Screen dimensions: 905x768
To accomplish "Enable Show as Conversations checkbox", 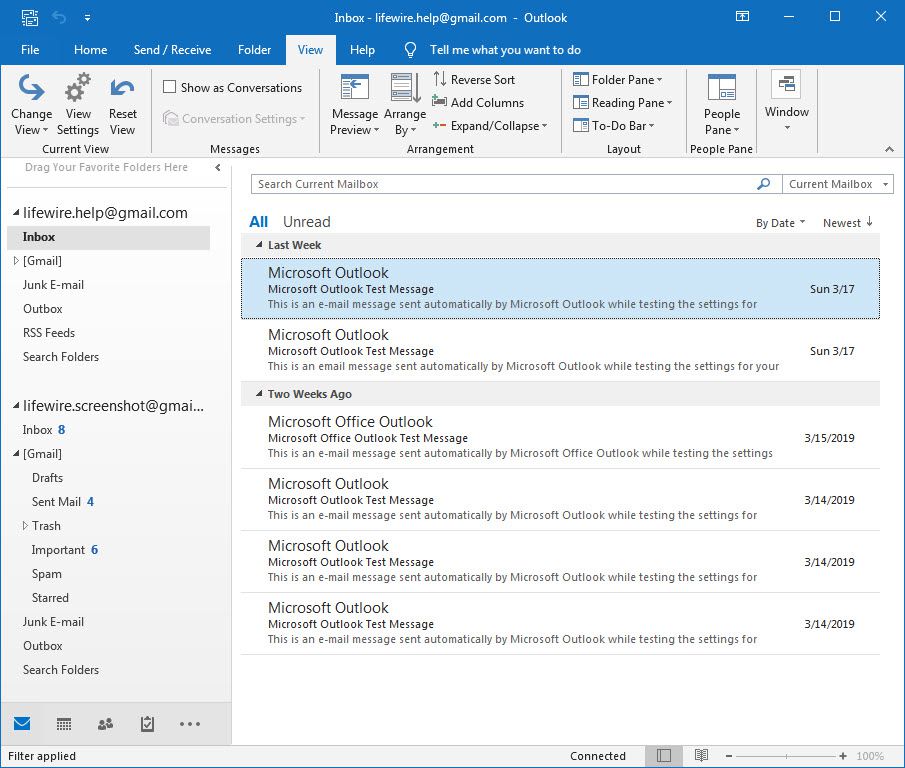I will click(x=169, y=87).
